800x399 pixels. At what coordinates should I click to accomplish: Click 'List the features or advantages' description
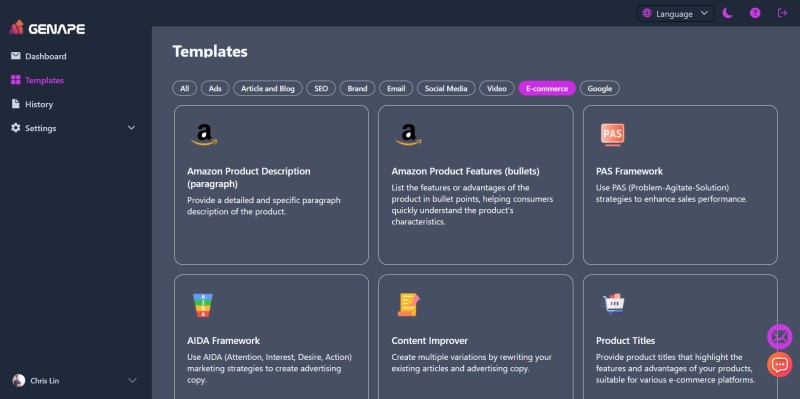click(x=472, y=205)
